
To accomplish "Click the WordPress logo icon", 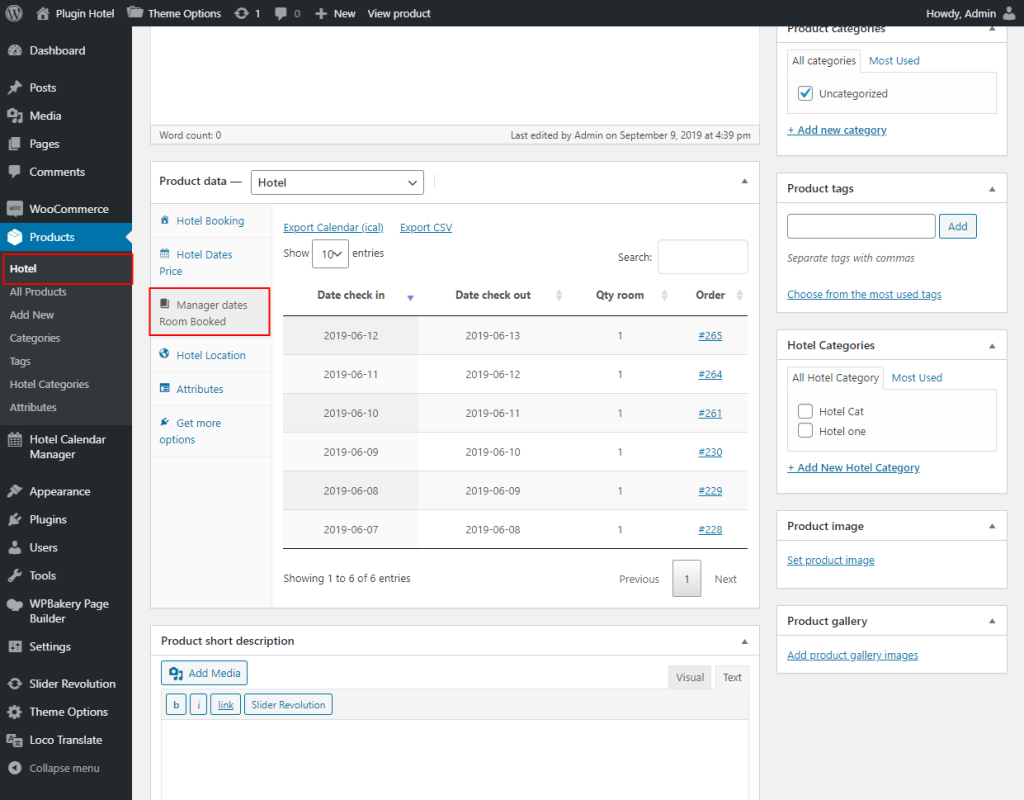I will tap(14, 13).
